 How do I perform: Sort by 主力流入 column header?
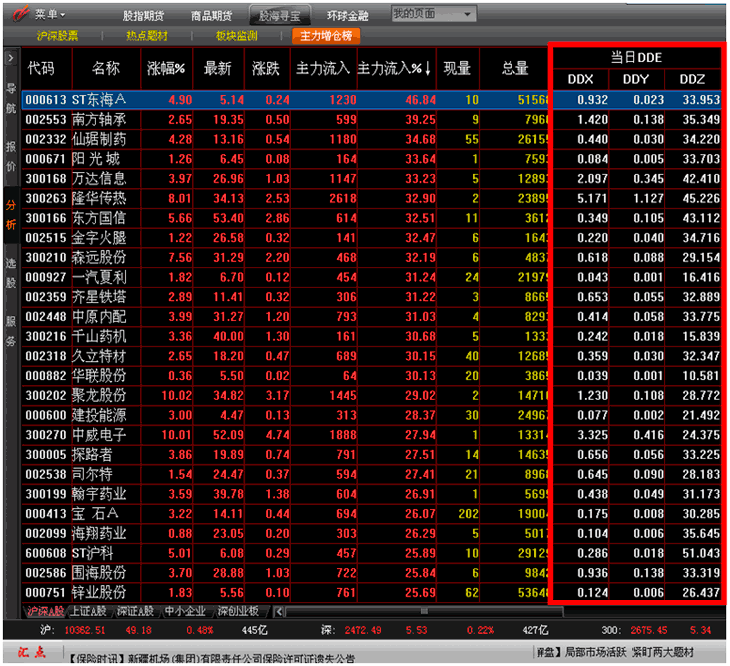323,68
